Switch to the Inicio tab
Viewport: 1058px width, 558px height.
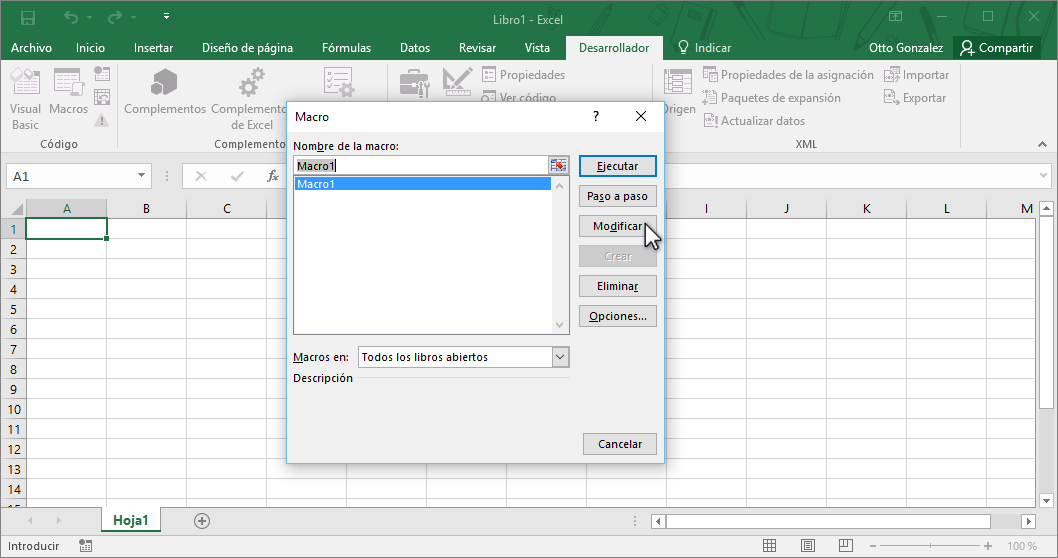click(x=90, y=48)
